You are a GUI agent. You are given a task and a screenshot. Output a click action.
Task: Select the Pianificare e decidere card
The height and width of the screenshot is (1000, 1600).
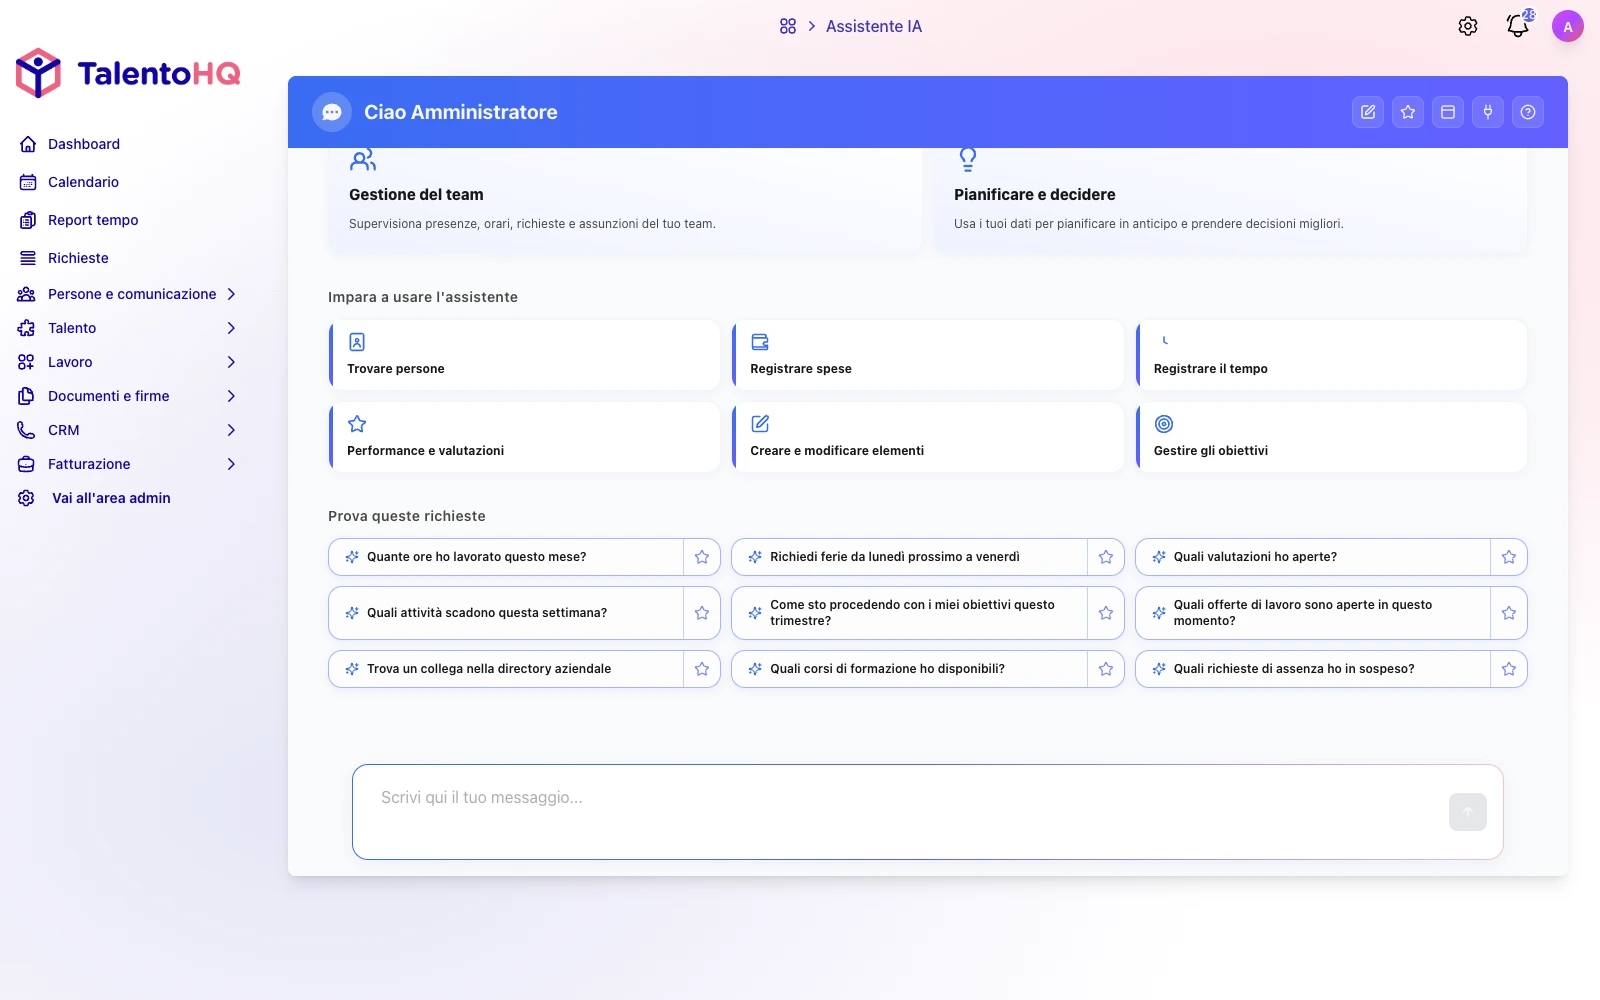(x=1231, y=200)
